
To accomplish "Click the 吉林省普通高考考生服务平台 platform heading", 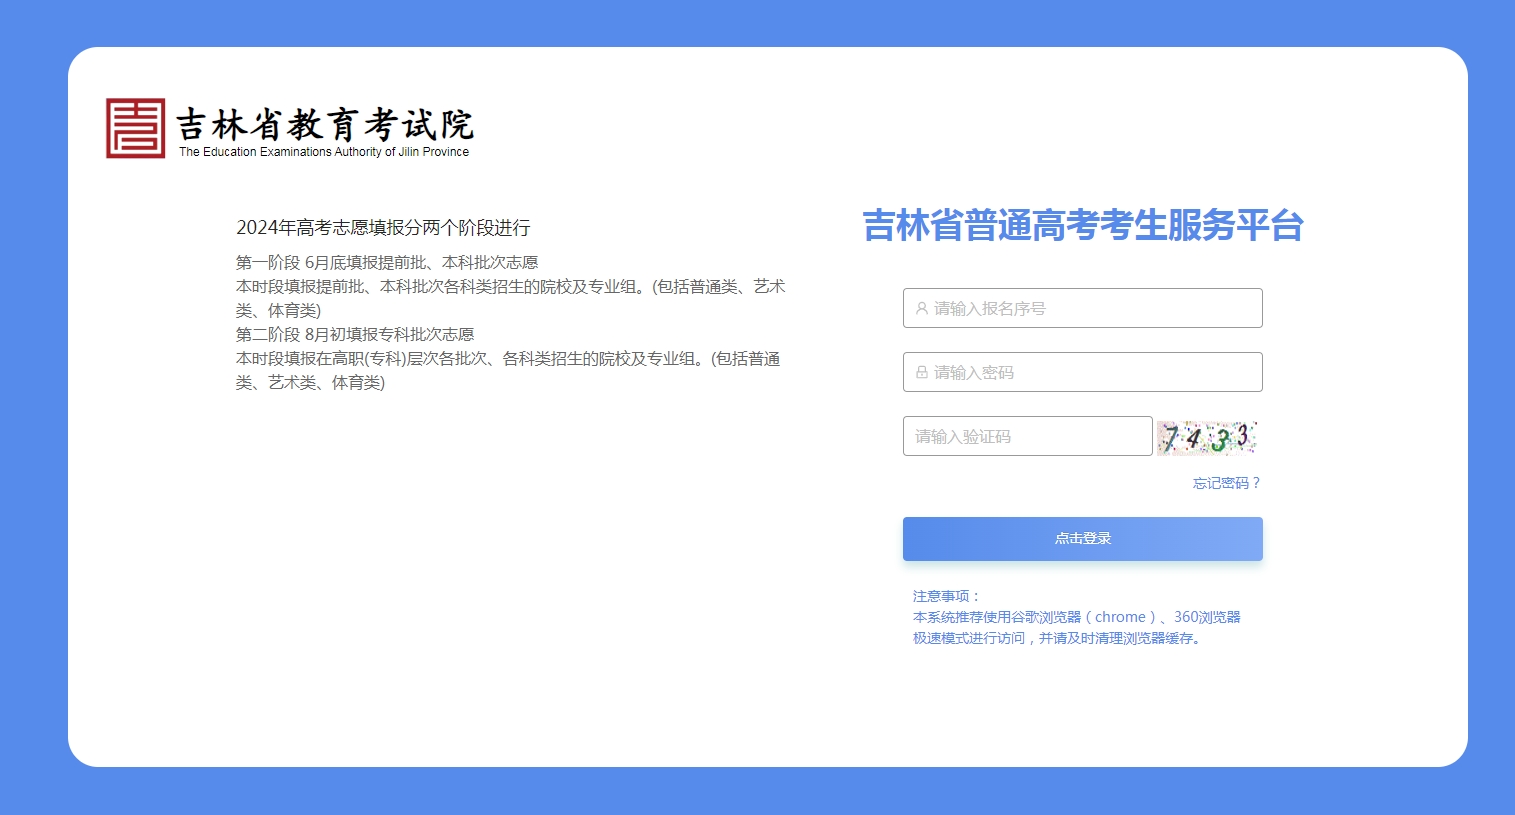I will 1082,226.
